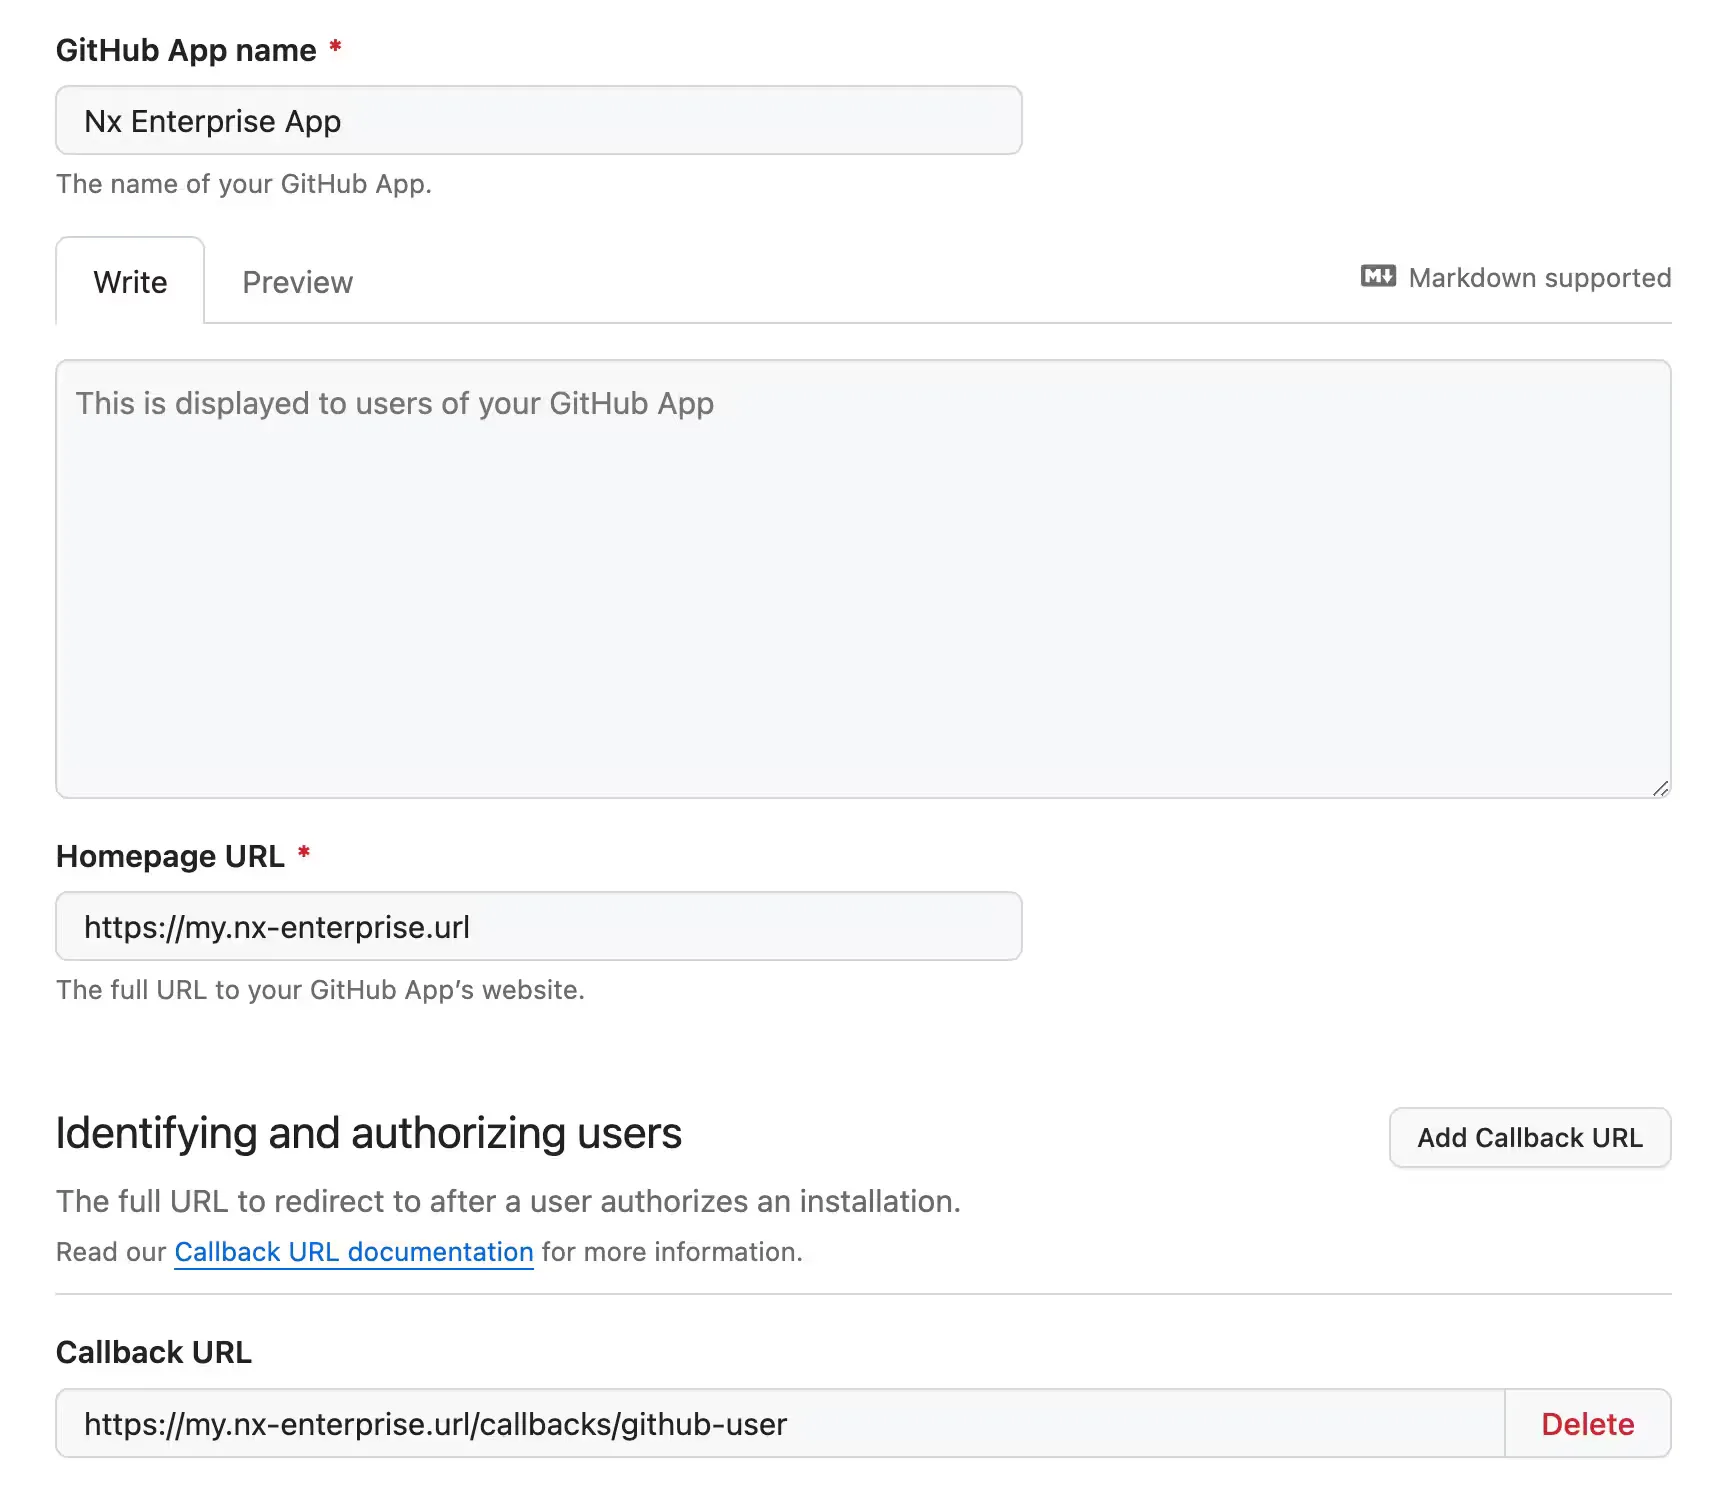Click the Homepage URL label

pos(170,856)
